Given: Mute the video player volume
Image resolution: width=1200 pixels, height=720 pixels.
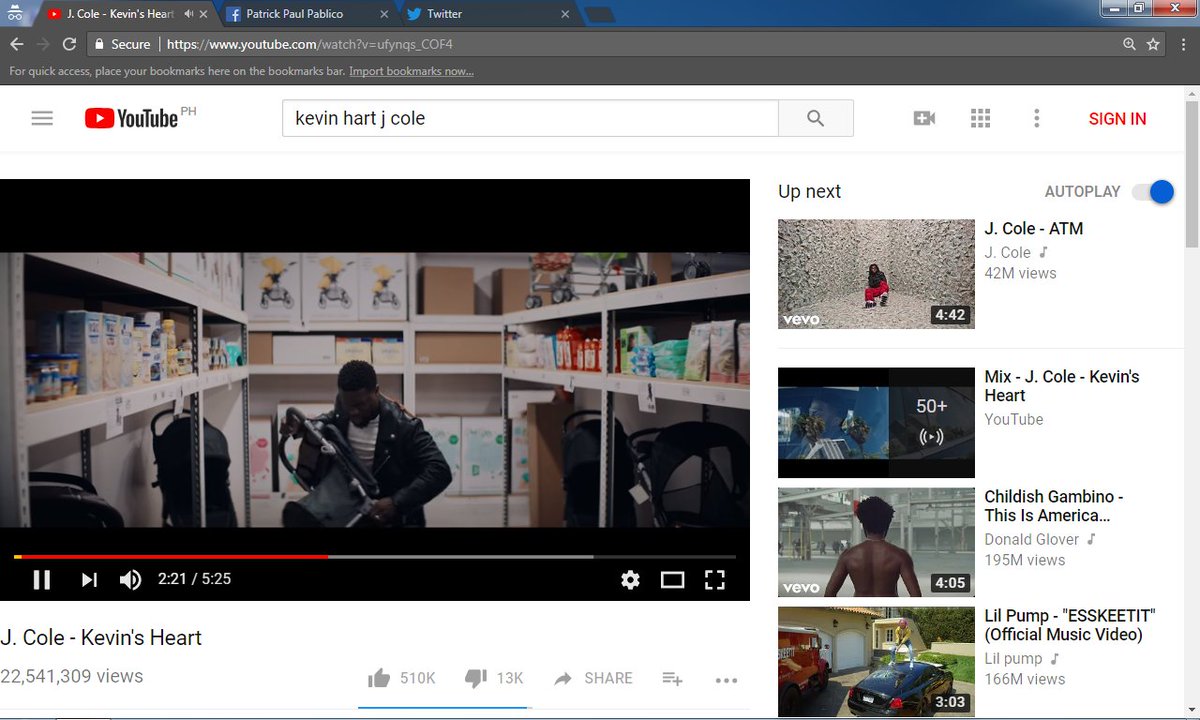Looking at the screenshot, I should pos(130,579).
